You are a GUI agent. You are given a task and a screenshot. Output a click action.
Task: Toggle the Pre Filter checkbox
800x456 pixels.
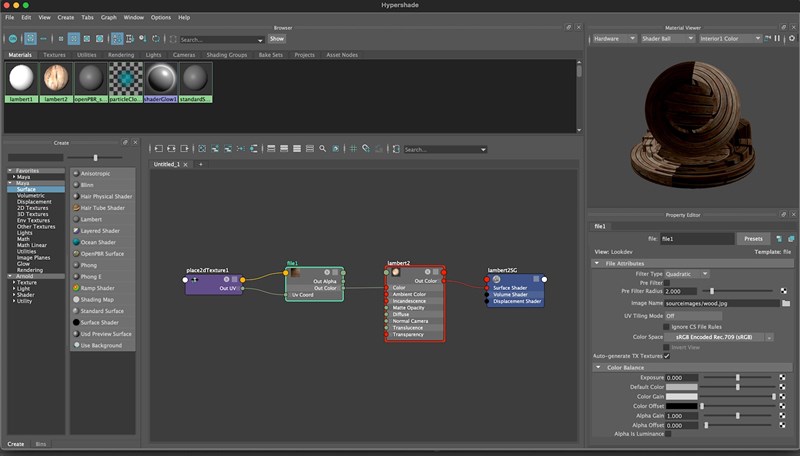[x=668, y=282]
